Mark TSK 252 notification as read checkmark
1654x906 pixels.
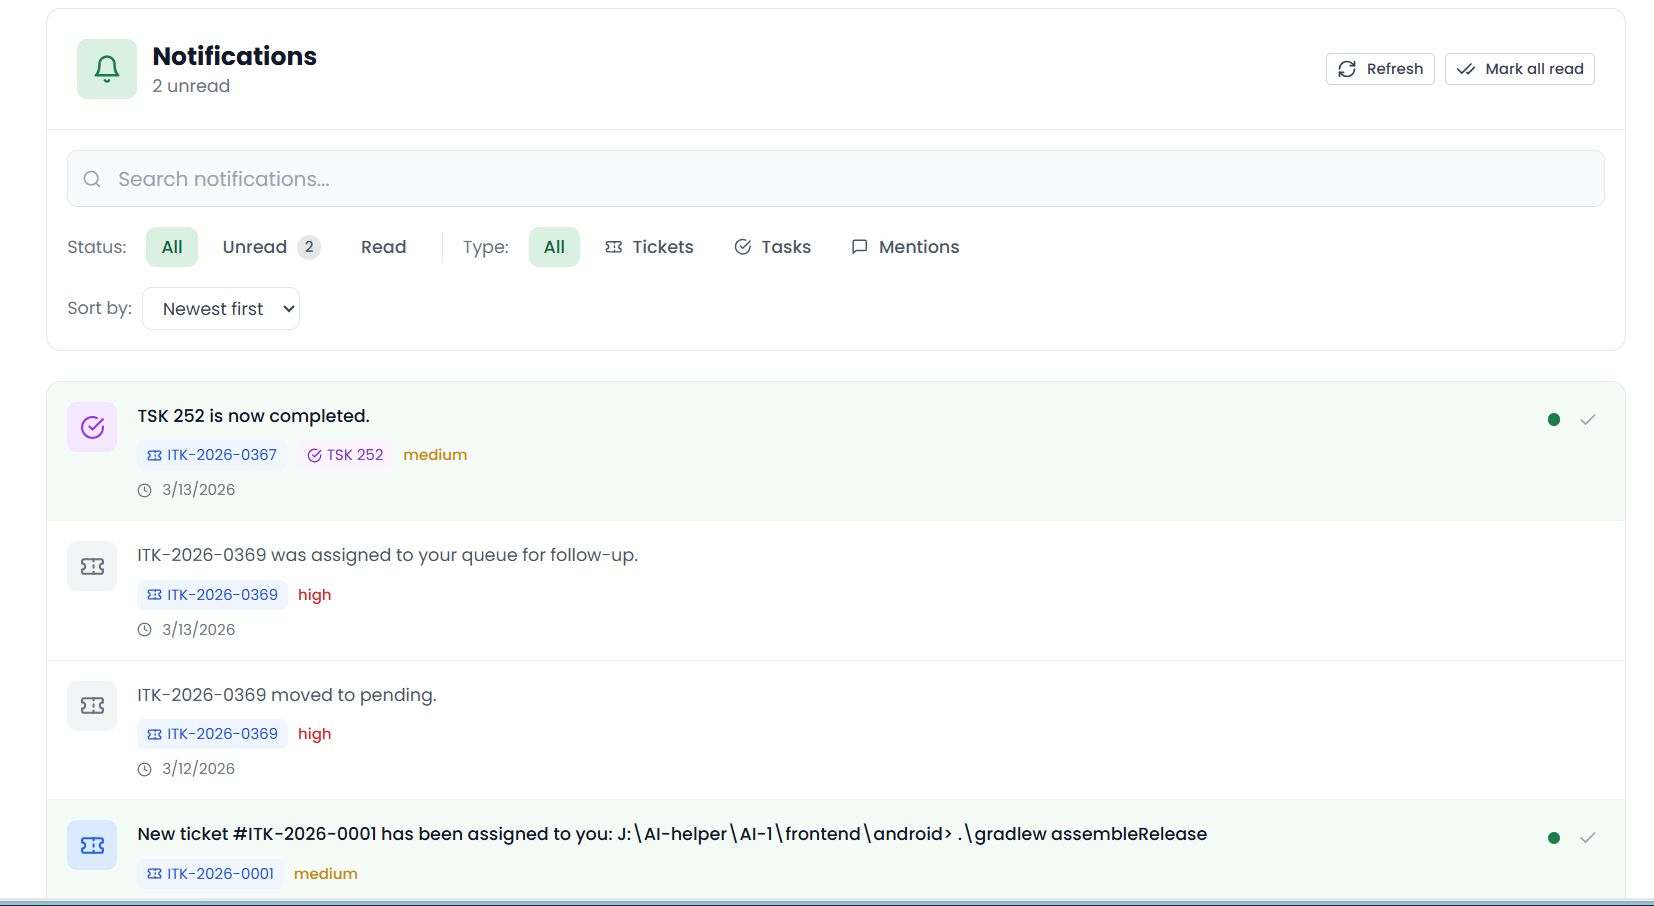pos(1587,420)
